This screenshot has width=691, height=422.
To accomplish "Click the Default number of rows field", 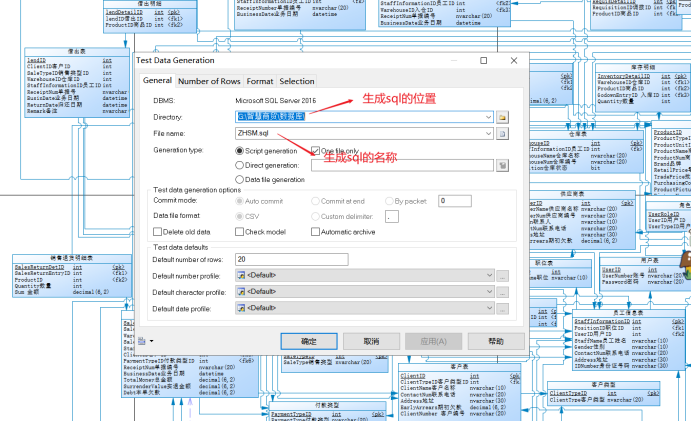I will [x=292, y=259].
